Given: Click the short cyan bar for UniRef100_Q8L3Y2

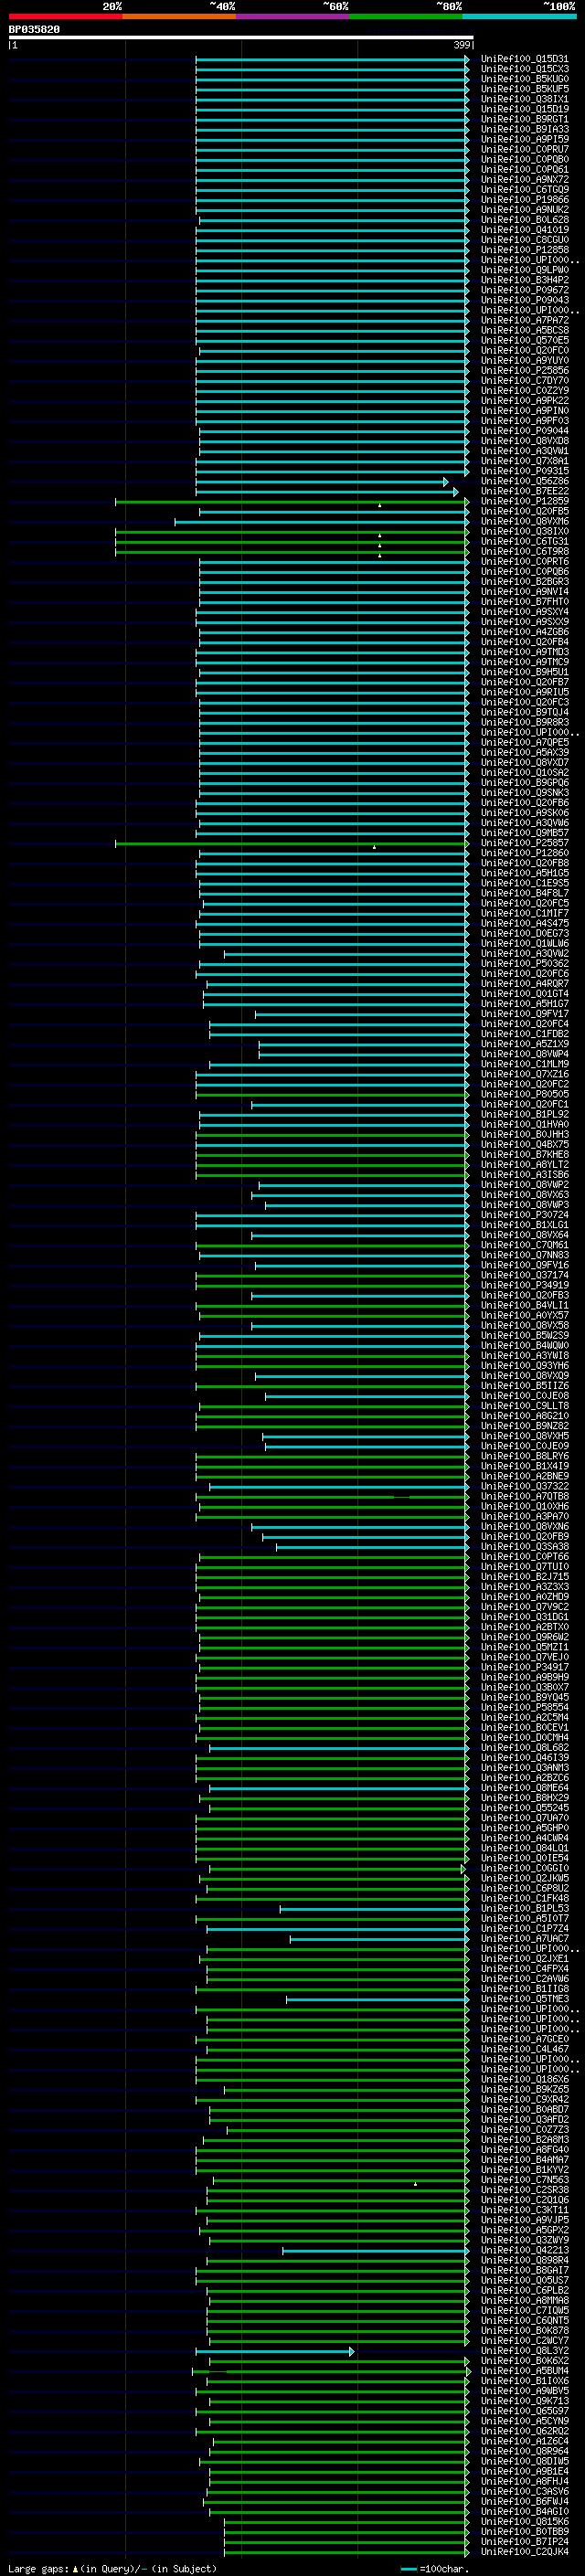Looking at the screenshot, I should click(x=275, y=2352).
